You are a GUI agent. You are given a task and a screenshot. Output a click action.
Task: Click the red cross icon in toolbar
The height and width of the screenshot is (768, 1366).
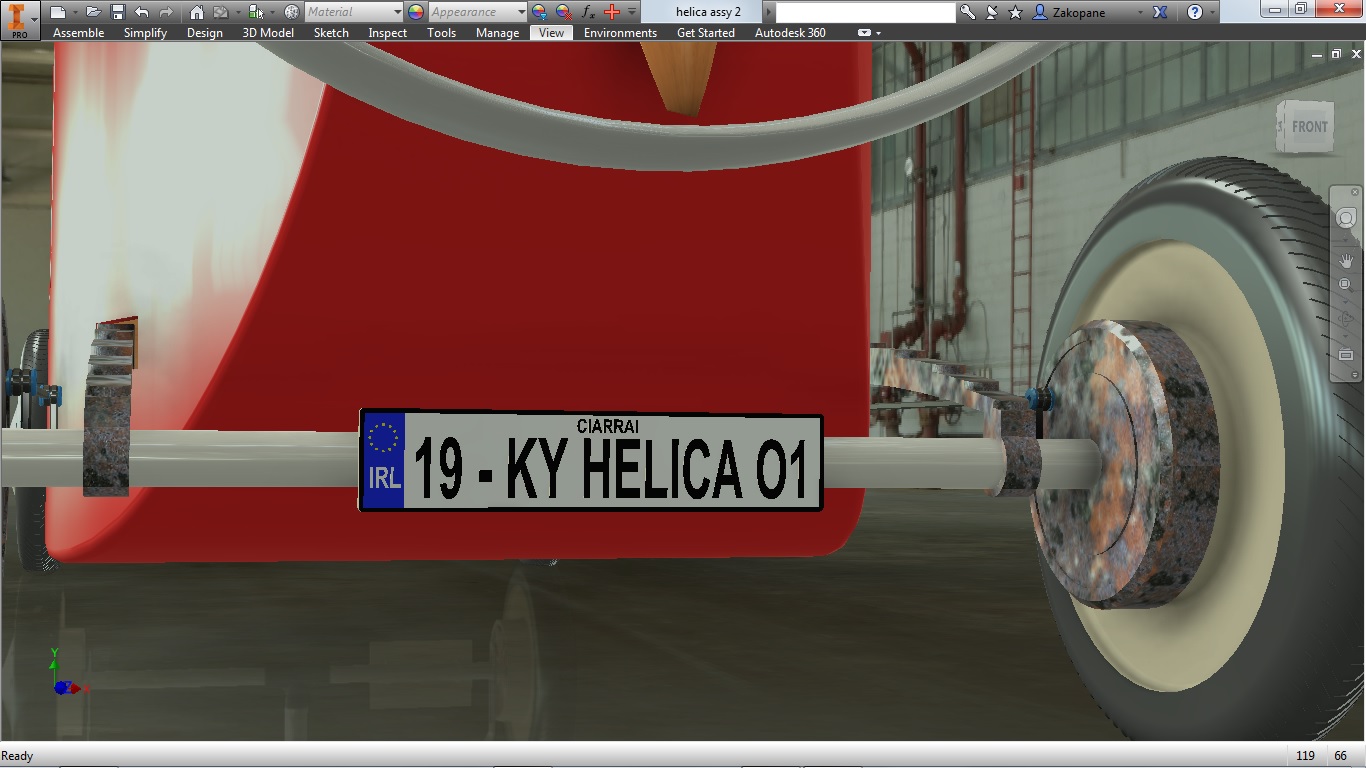point(613,12)
